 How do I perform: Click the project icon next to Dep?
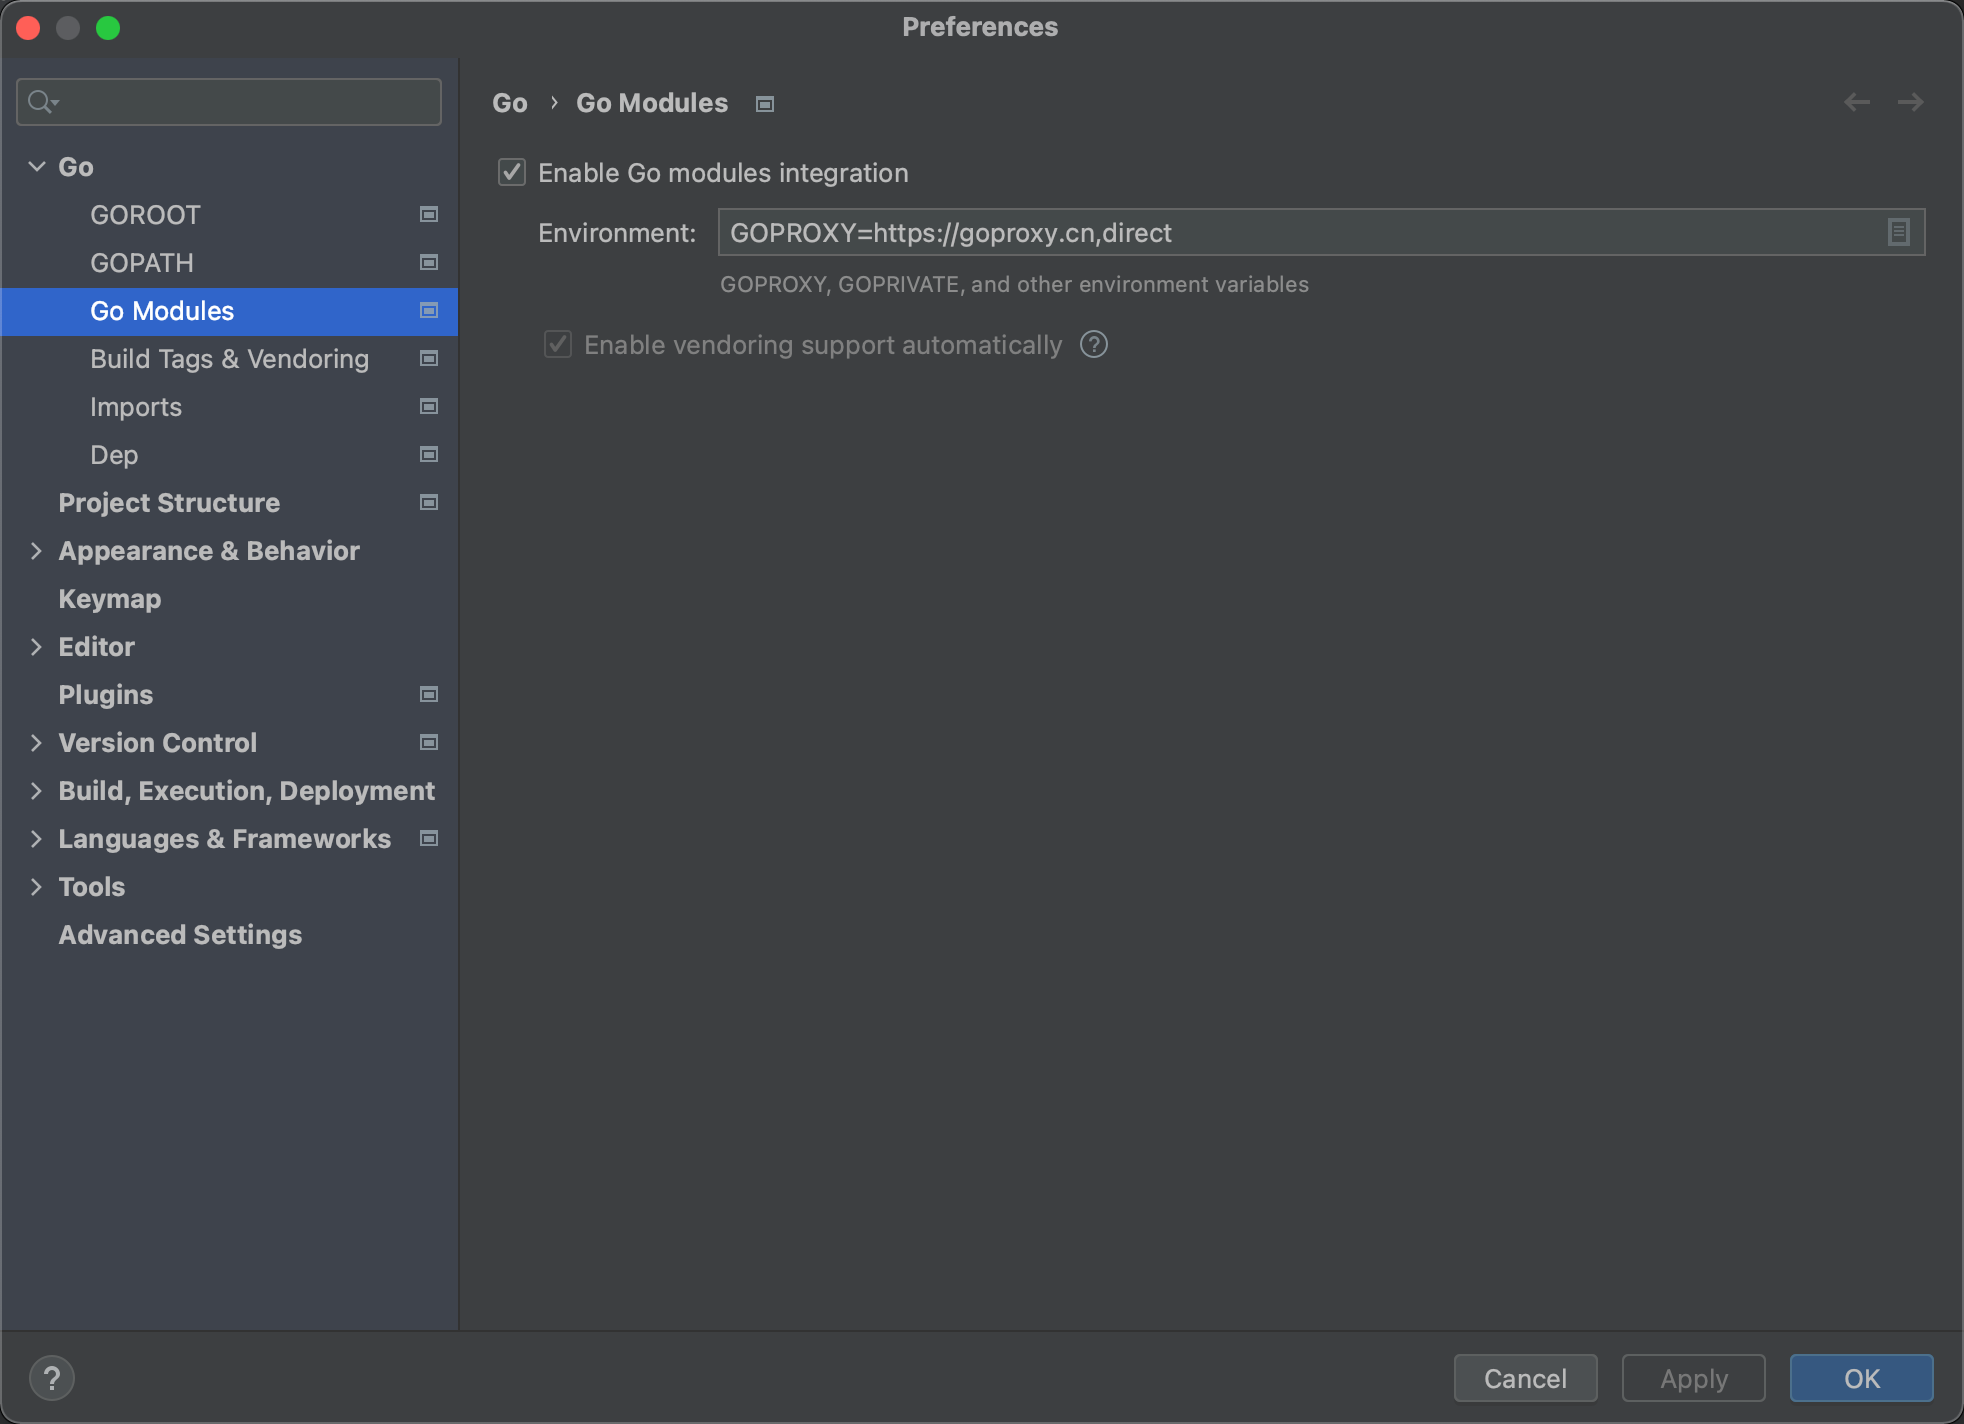[x=429, y=454]
